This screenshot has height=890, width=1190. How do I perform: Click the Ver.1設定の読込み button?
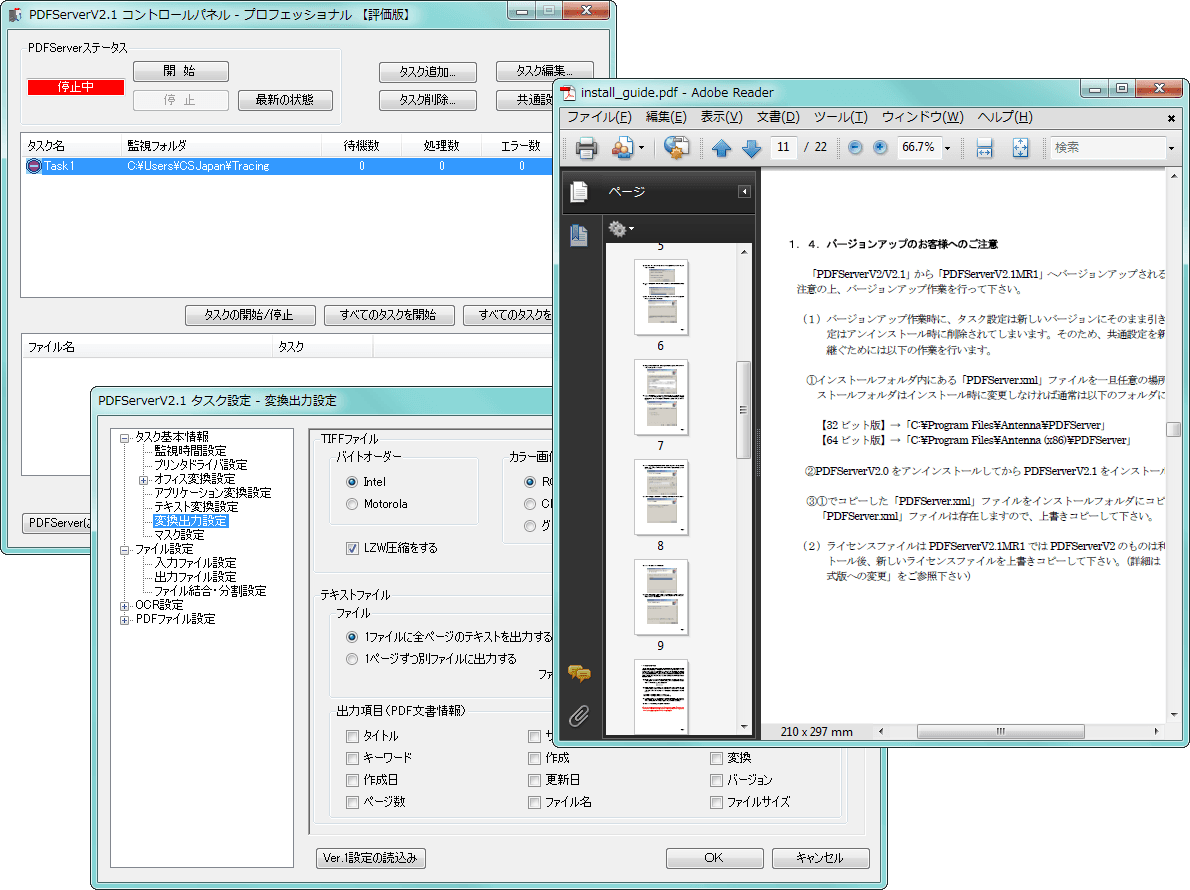coord(370,857)
